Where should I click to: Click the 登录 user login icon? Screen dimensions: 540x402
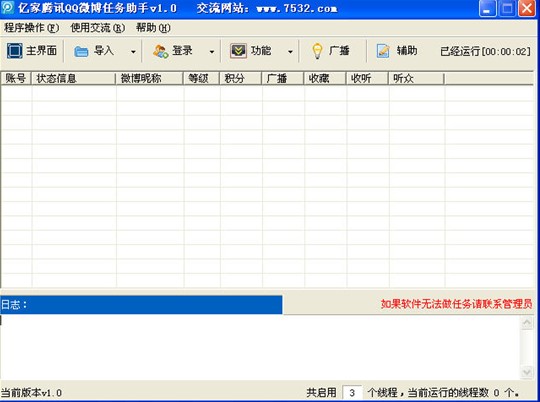pyautogui.click(x=160, y=51)
